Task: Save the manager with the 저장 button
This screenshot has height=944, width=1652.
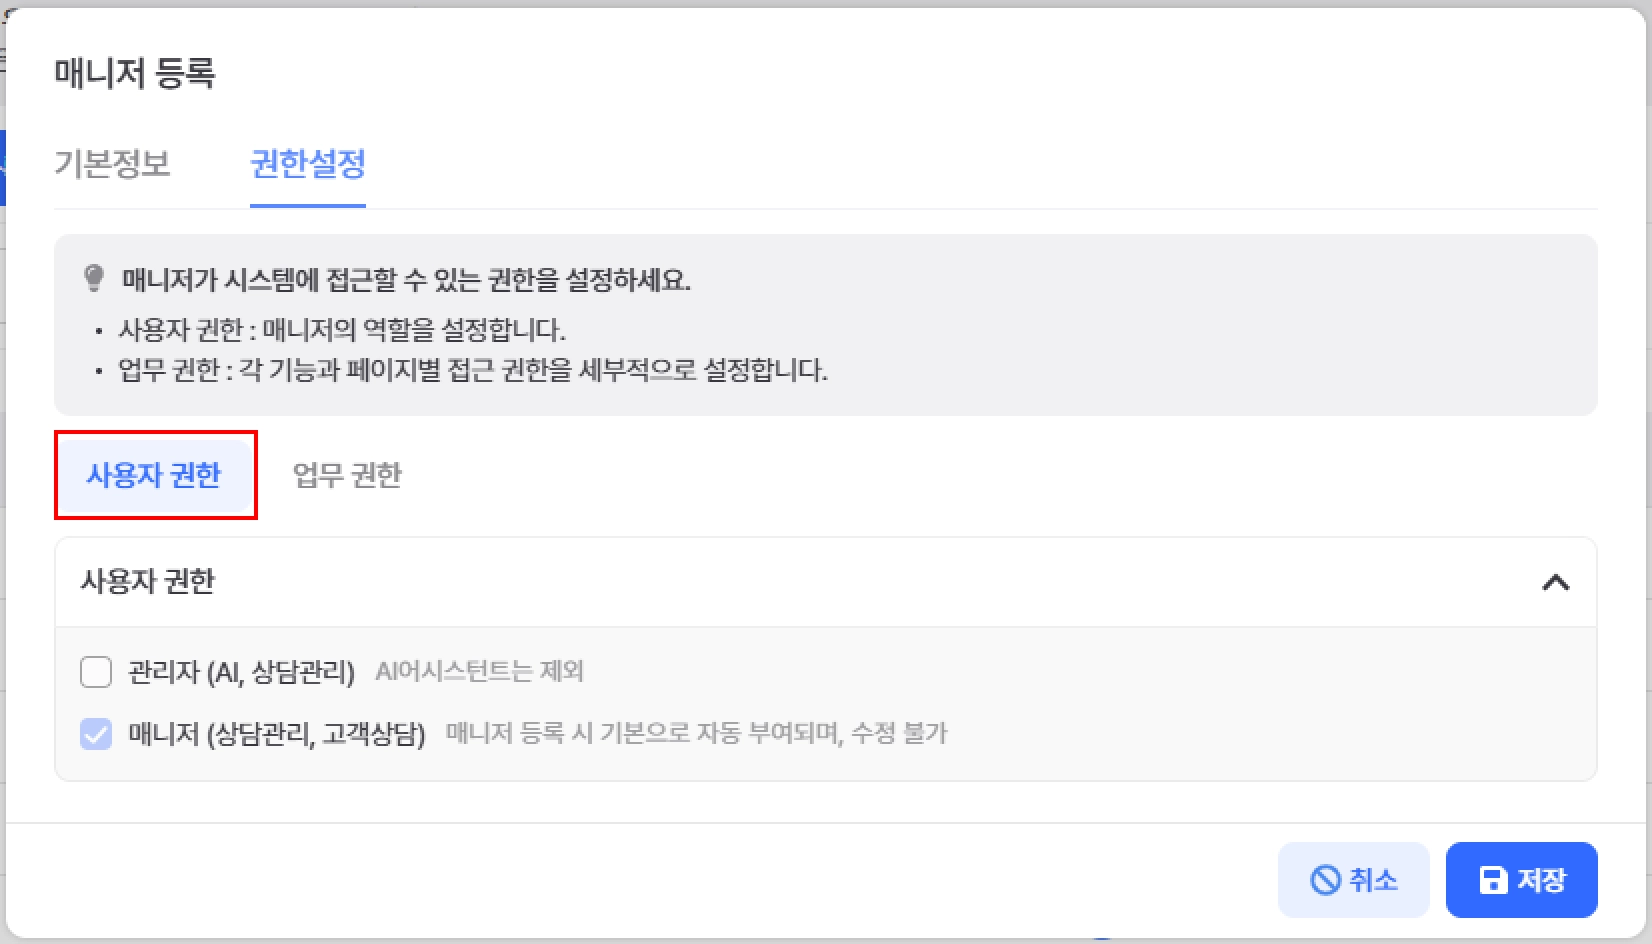Action: click(x=1521, y=880)
